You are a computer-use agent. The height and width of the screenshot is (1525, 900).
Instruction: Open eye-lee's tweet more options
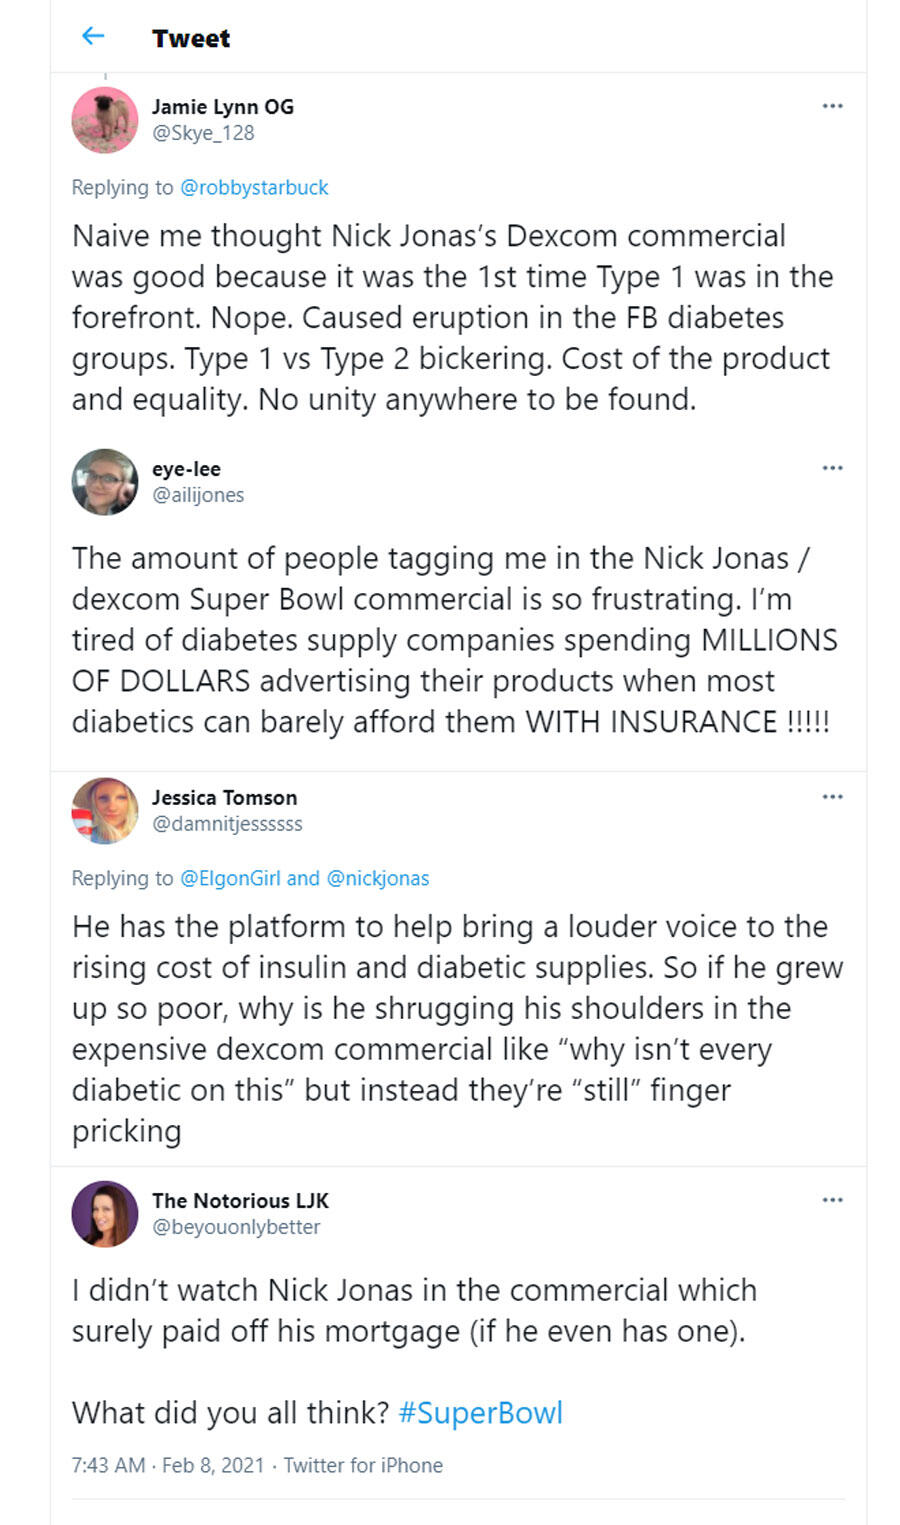[x=832, y=468]
